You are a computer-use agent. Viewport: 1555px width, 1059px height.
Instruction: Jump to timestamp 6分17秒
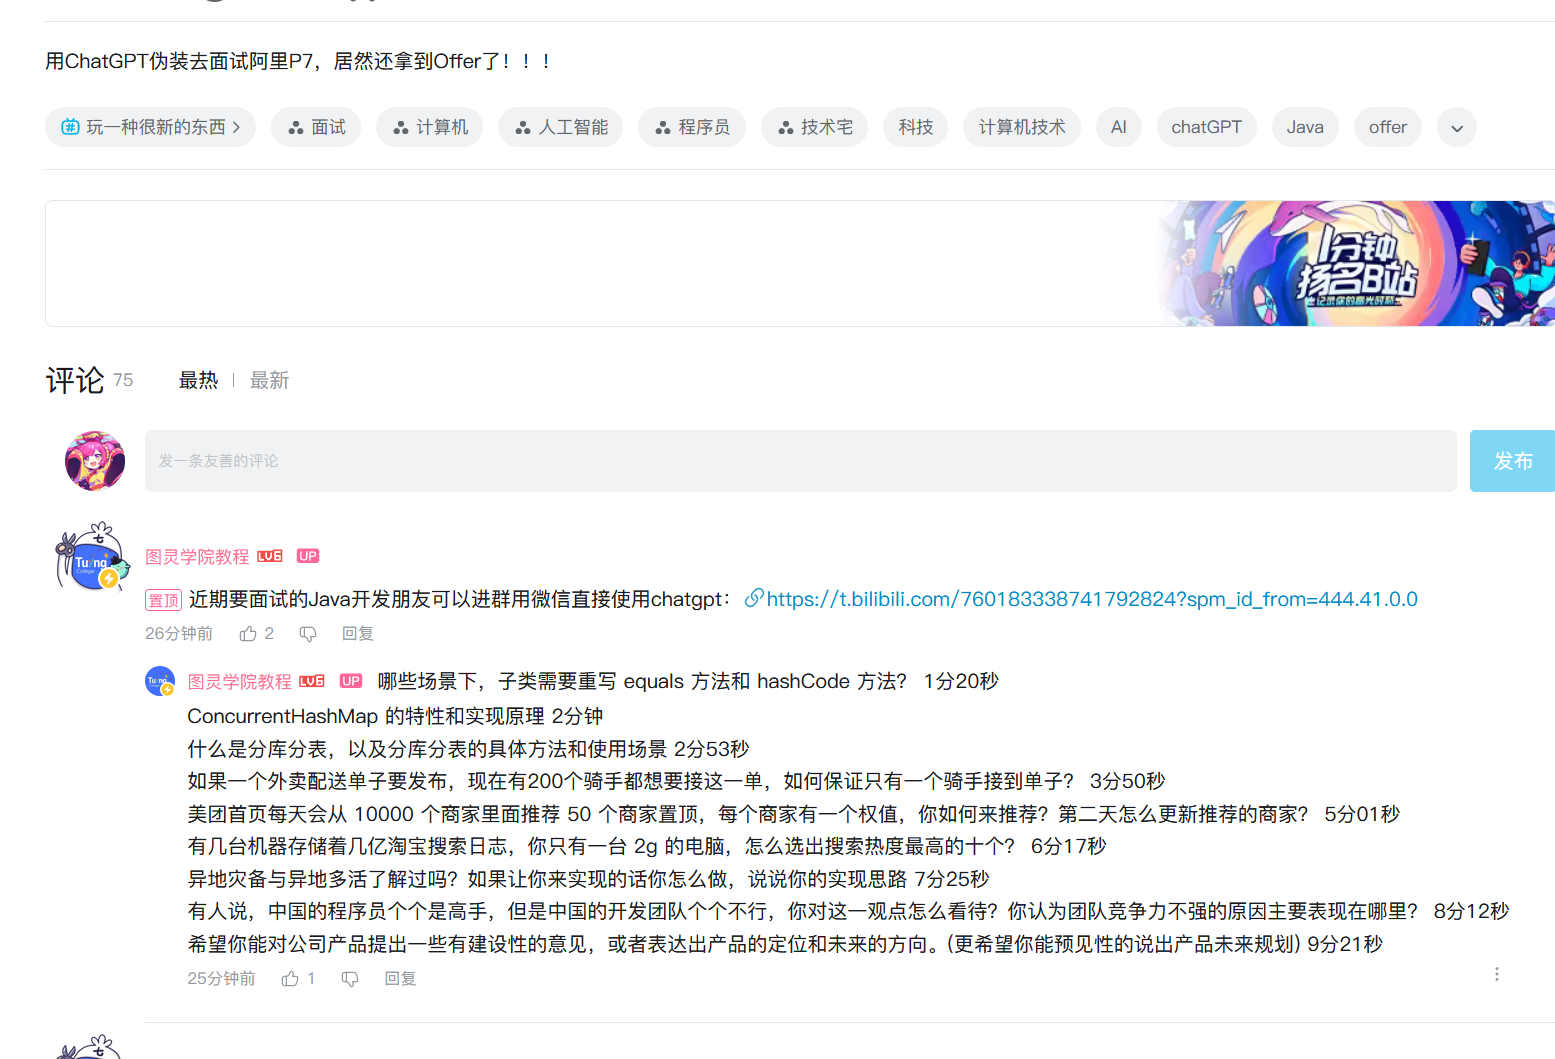tap(1068, 846)
